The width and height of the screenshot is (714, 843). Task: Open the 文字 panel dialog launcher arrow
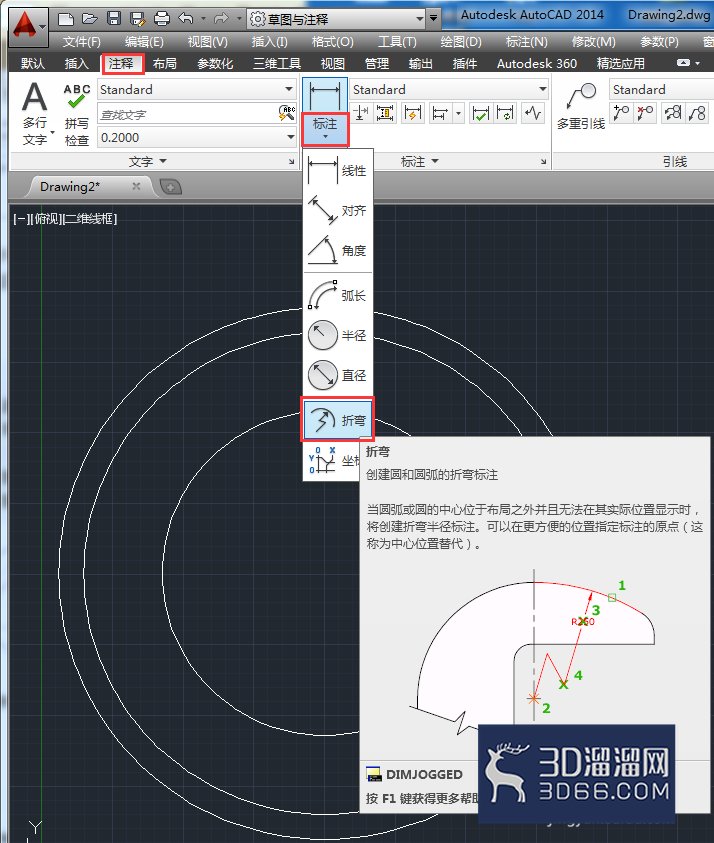tap(291, 161)
